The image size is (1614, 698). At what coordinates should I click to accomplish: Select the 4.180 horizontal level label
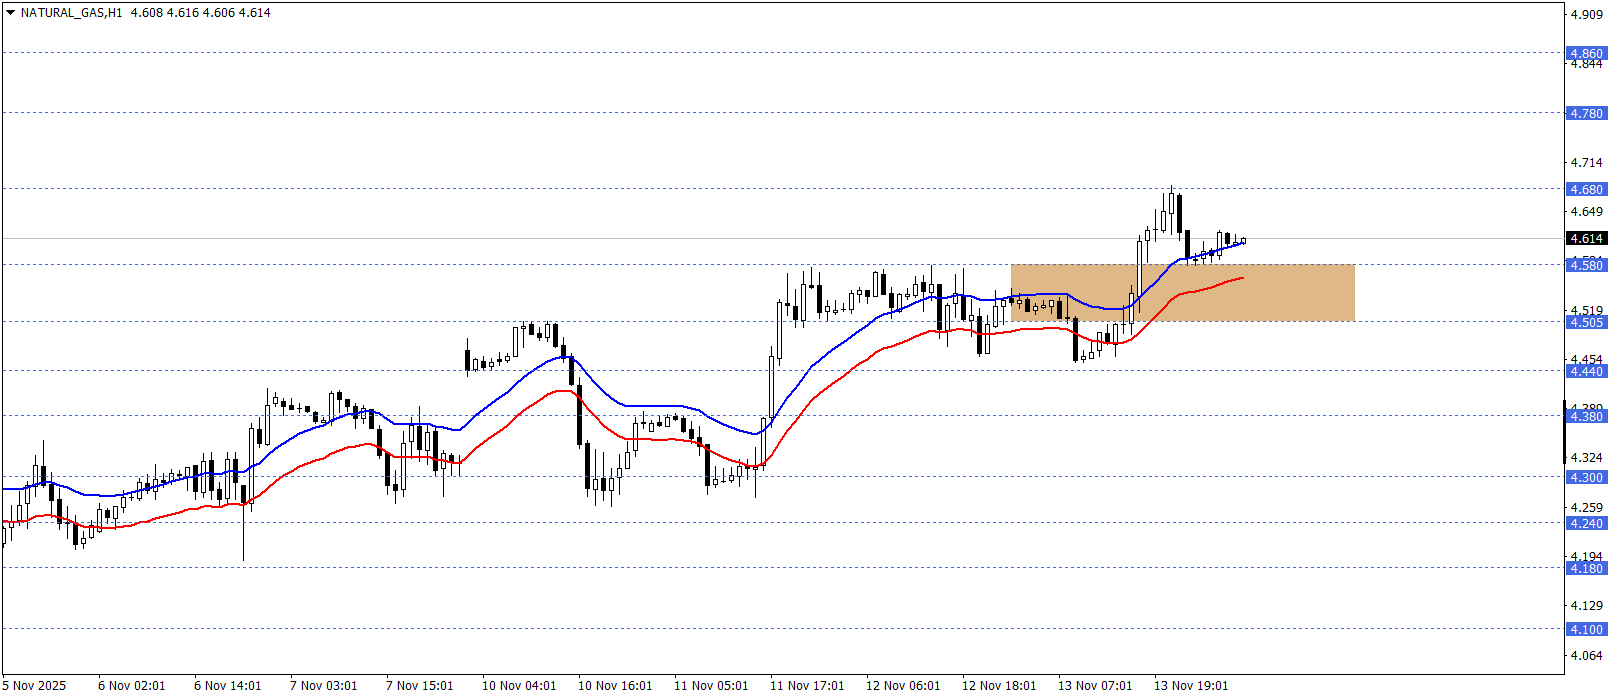click(1586, 568)
